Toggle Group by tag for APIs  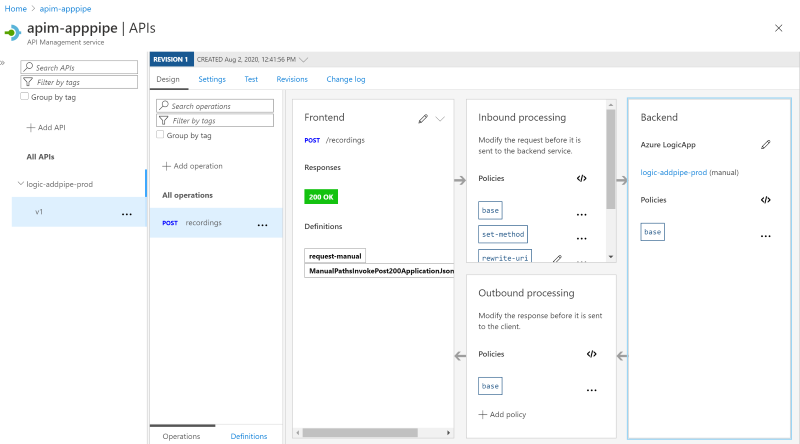pos(24,96)
